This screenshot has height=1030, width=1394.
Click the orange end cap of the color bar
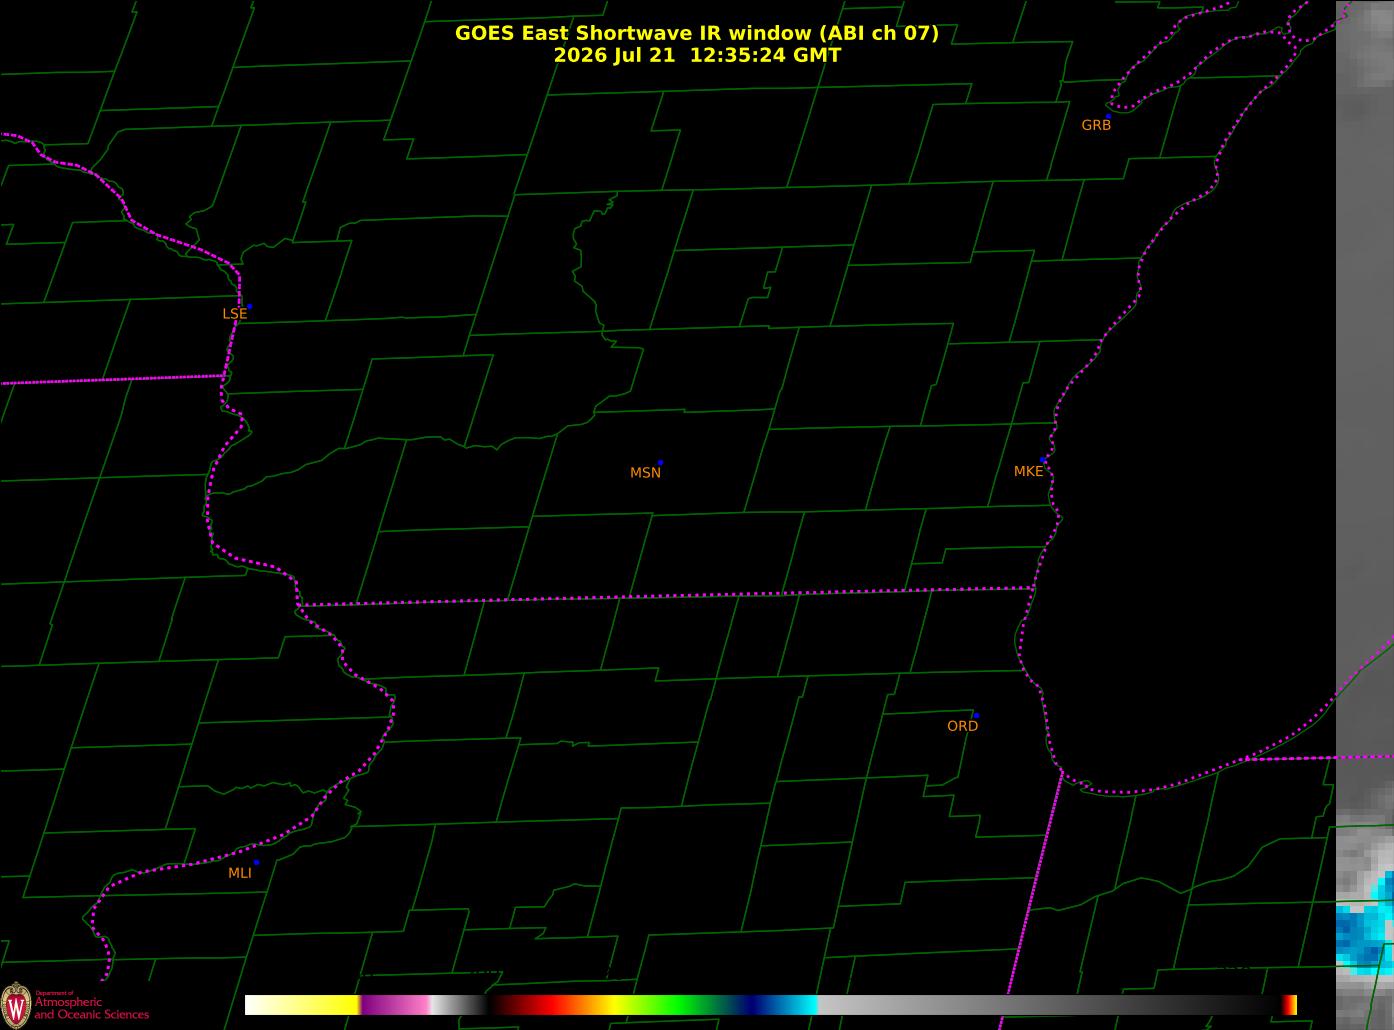(1290, 1005)
